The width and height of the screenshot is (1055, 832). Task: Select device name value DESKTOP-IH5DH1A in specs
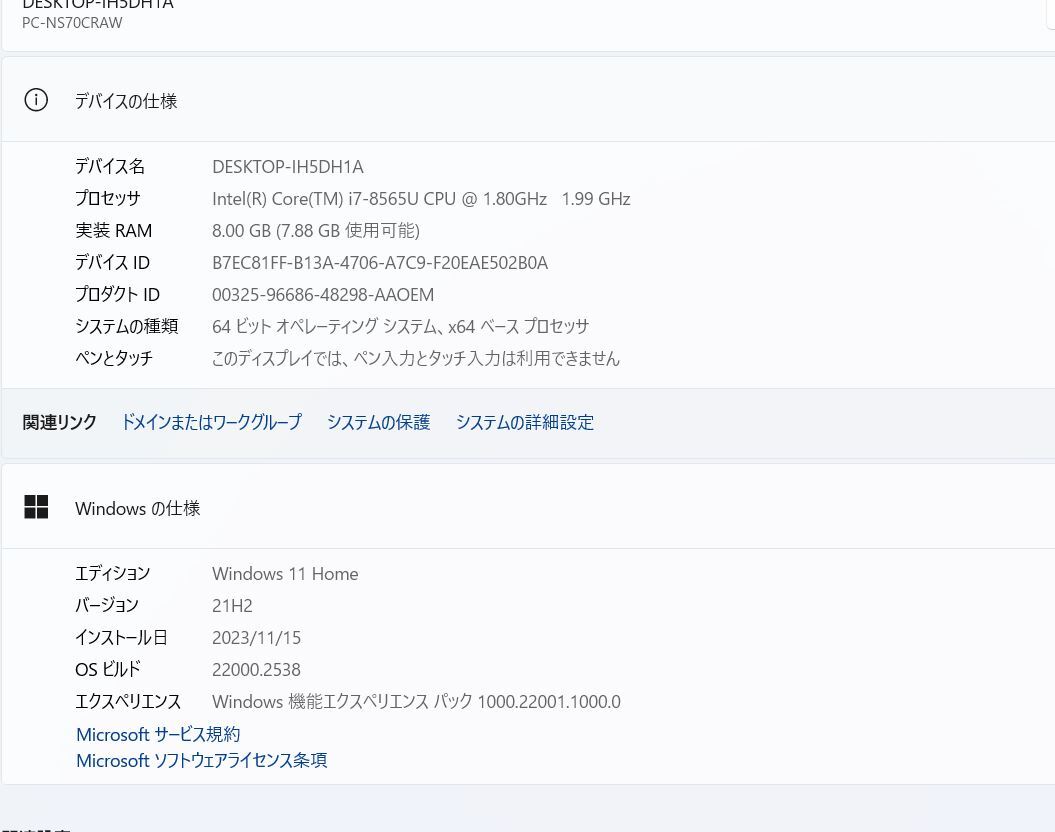pos(287,167)
